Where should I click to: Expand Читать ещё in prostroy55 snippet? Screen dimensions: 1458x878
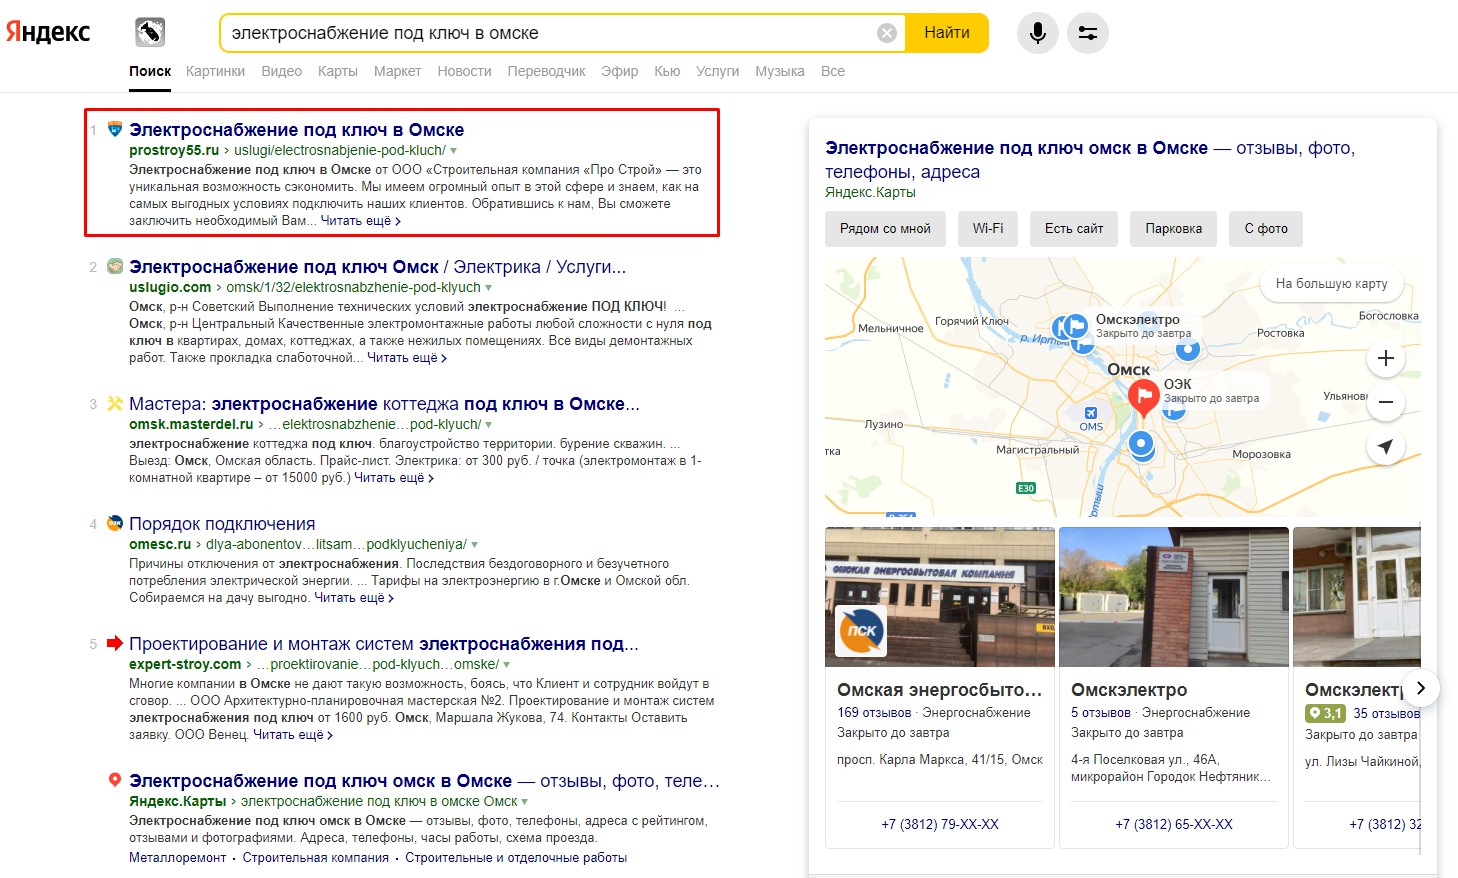pyautogui.click(x=361, y=221)
